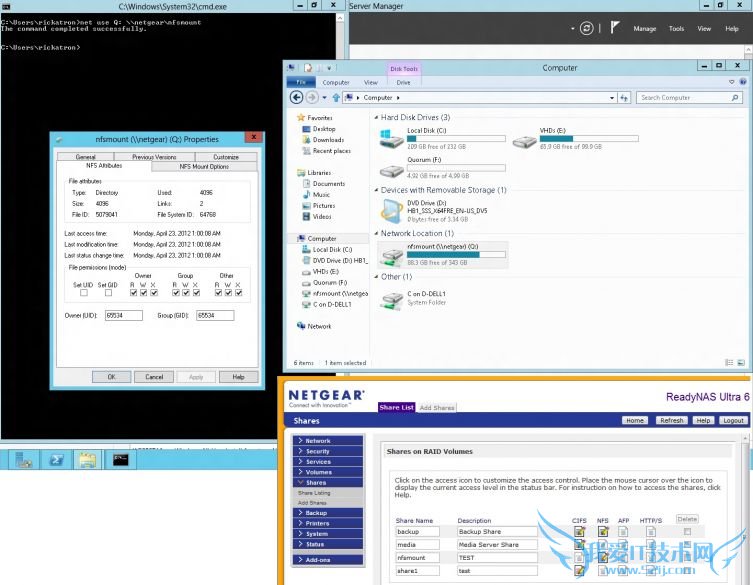Image resolution: width=753 pixels, height=585 pixels.
Task: Select the nfsmount (\\netgear) (Q:) network drive icon
Action: click(x=391, y=257)
